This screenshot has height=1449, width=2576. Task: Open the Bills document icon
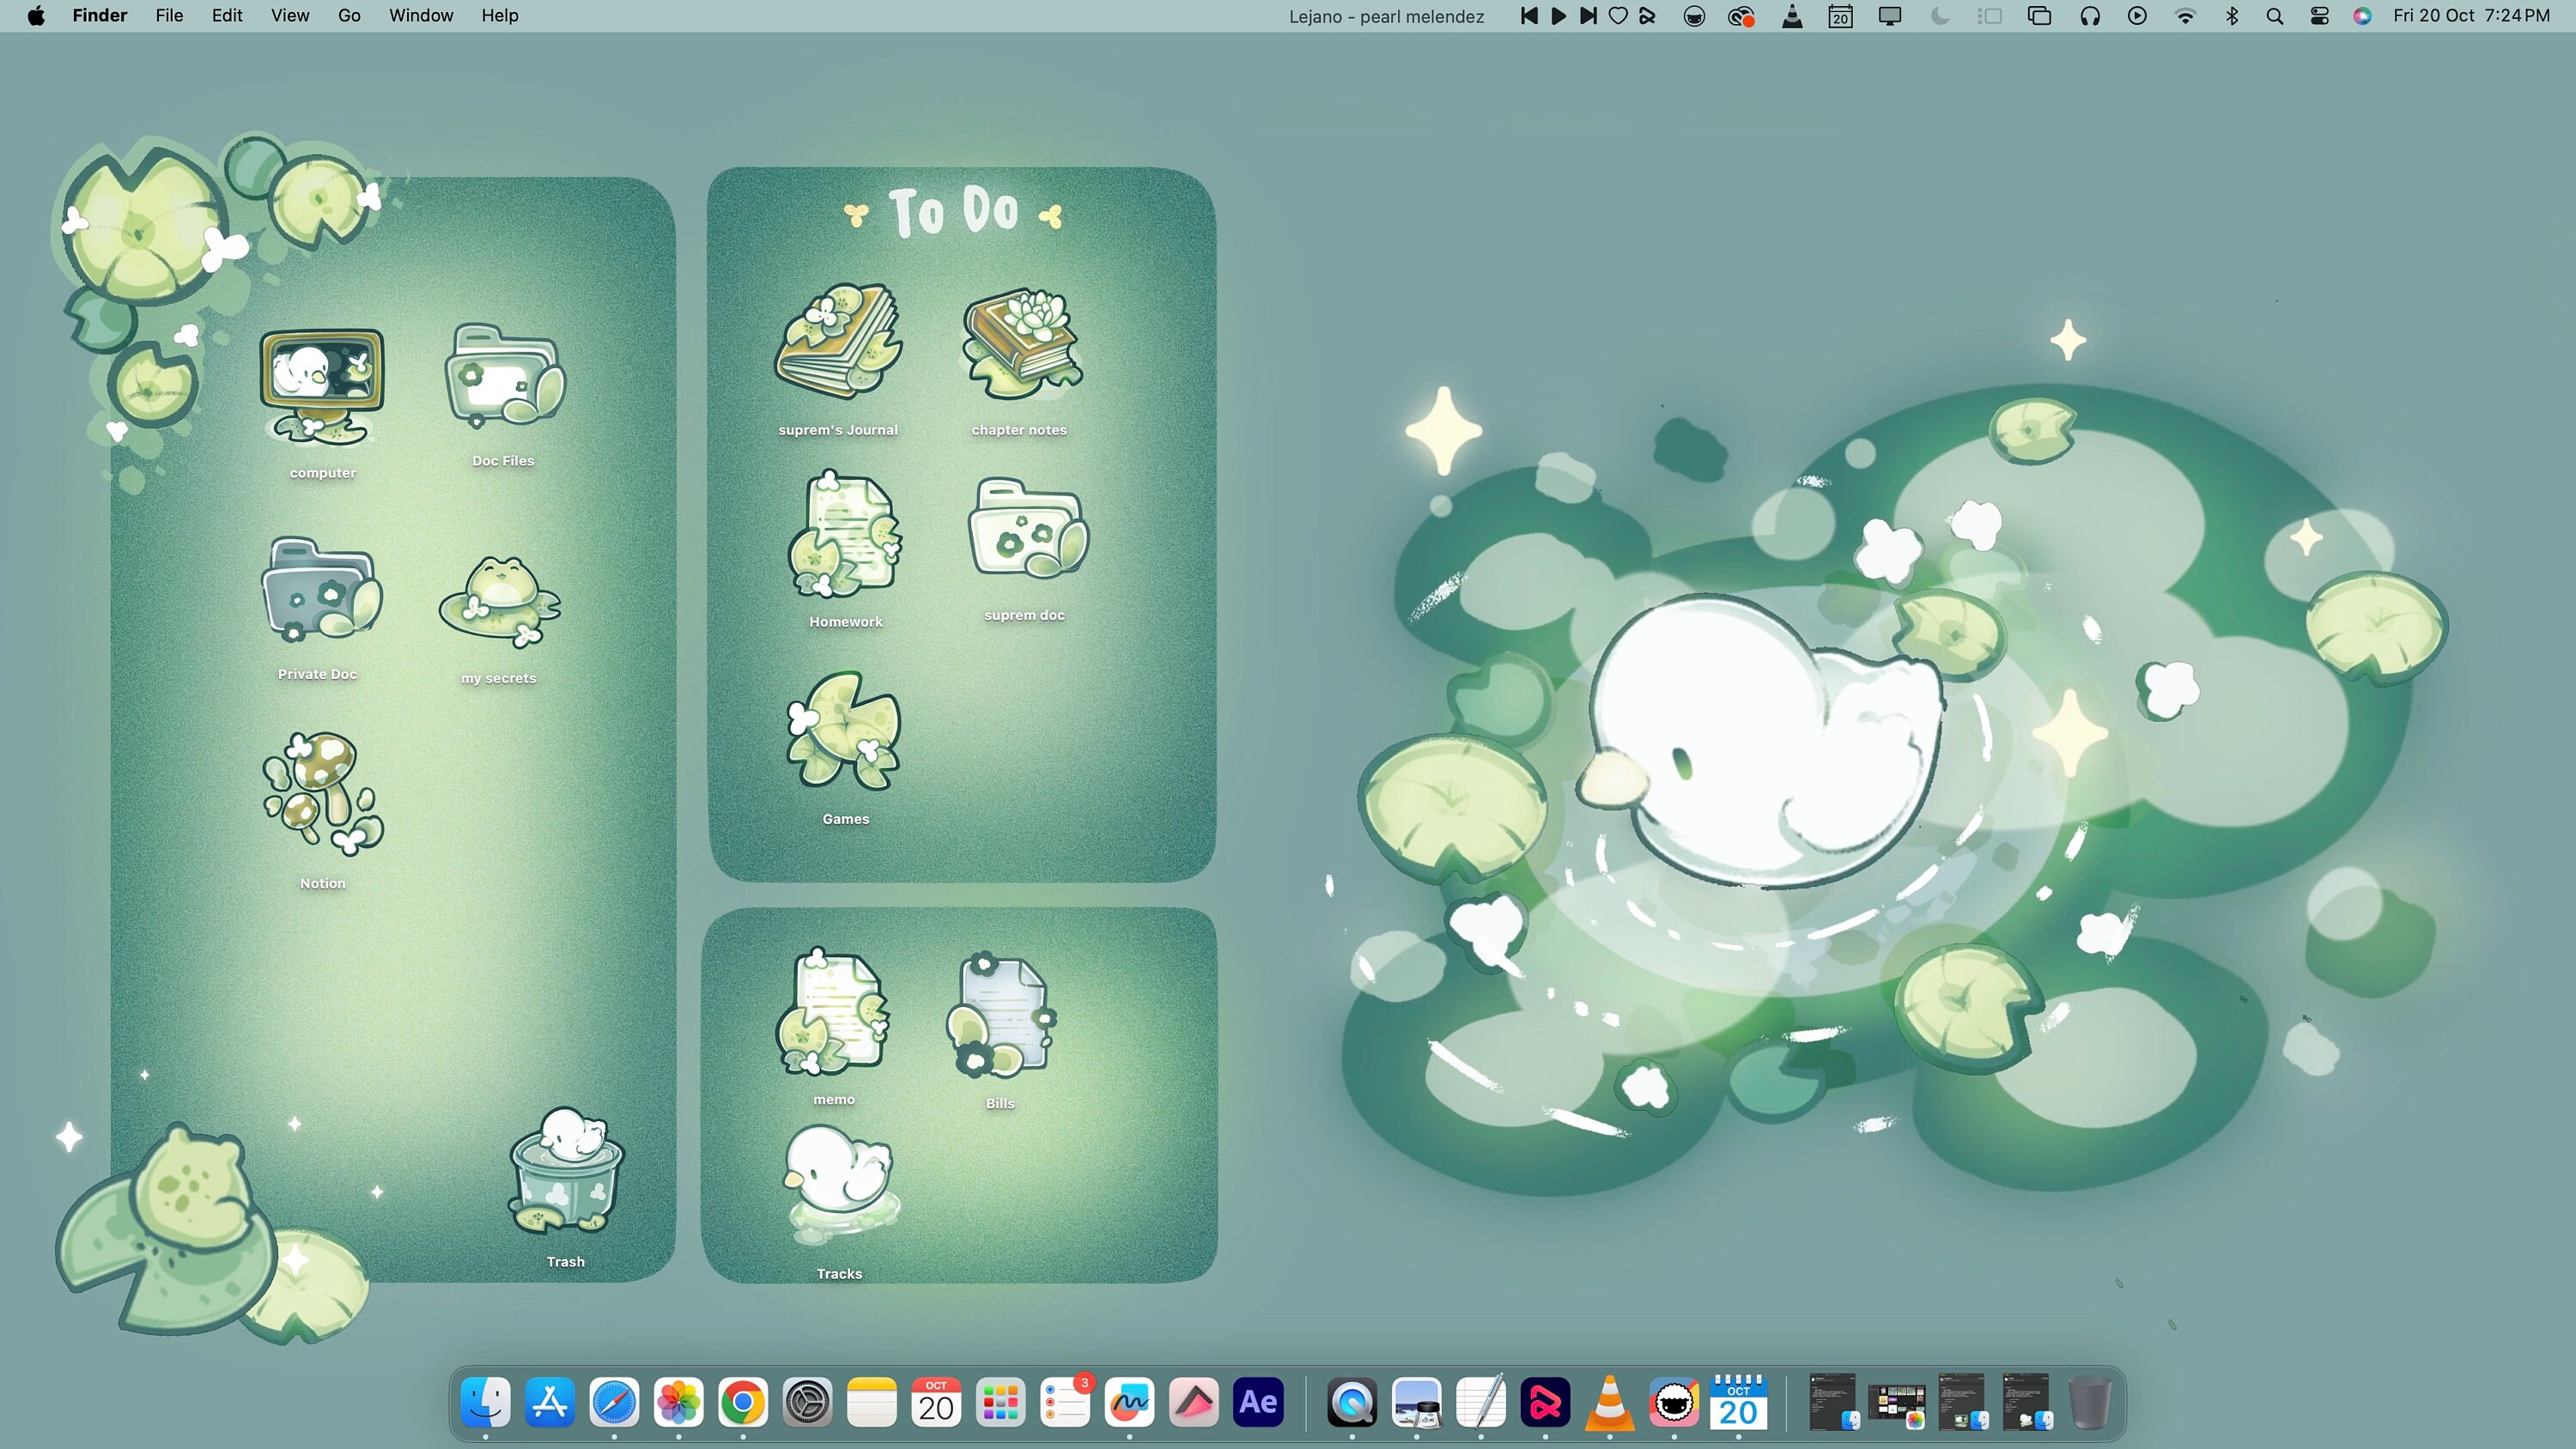(x=1000, y=1015)
